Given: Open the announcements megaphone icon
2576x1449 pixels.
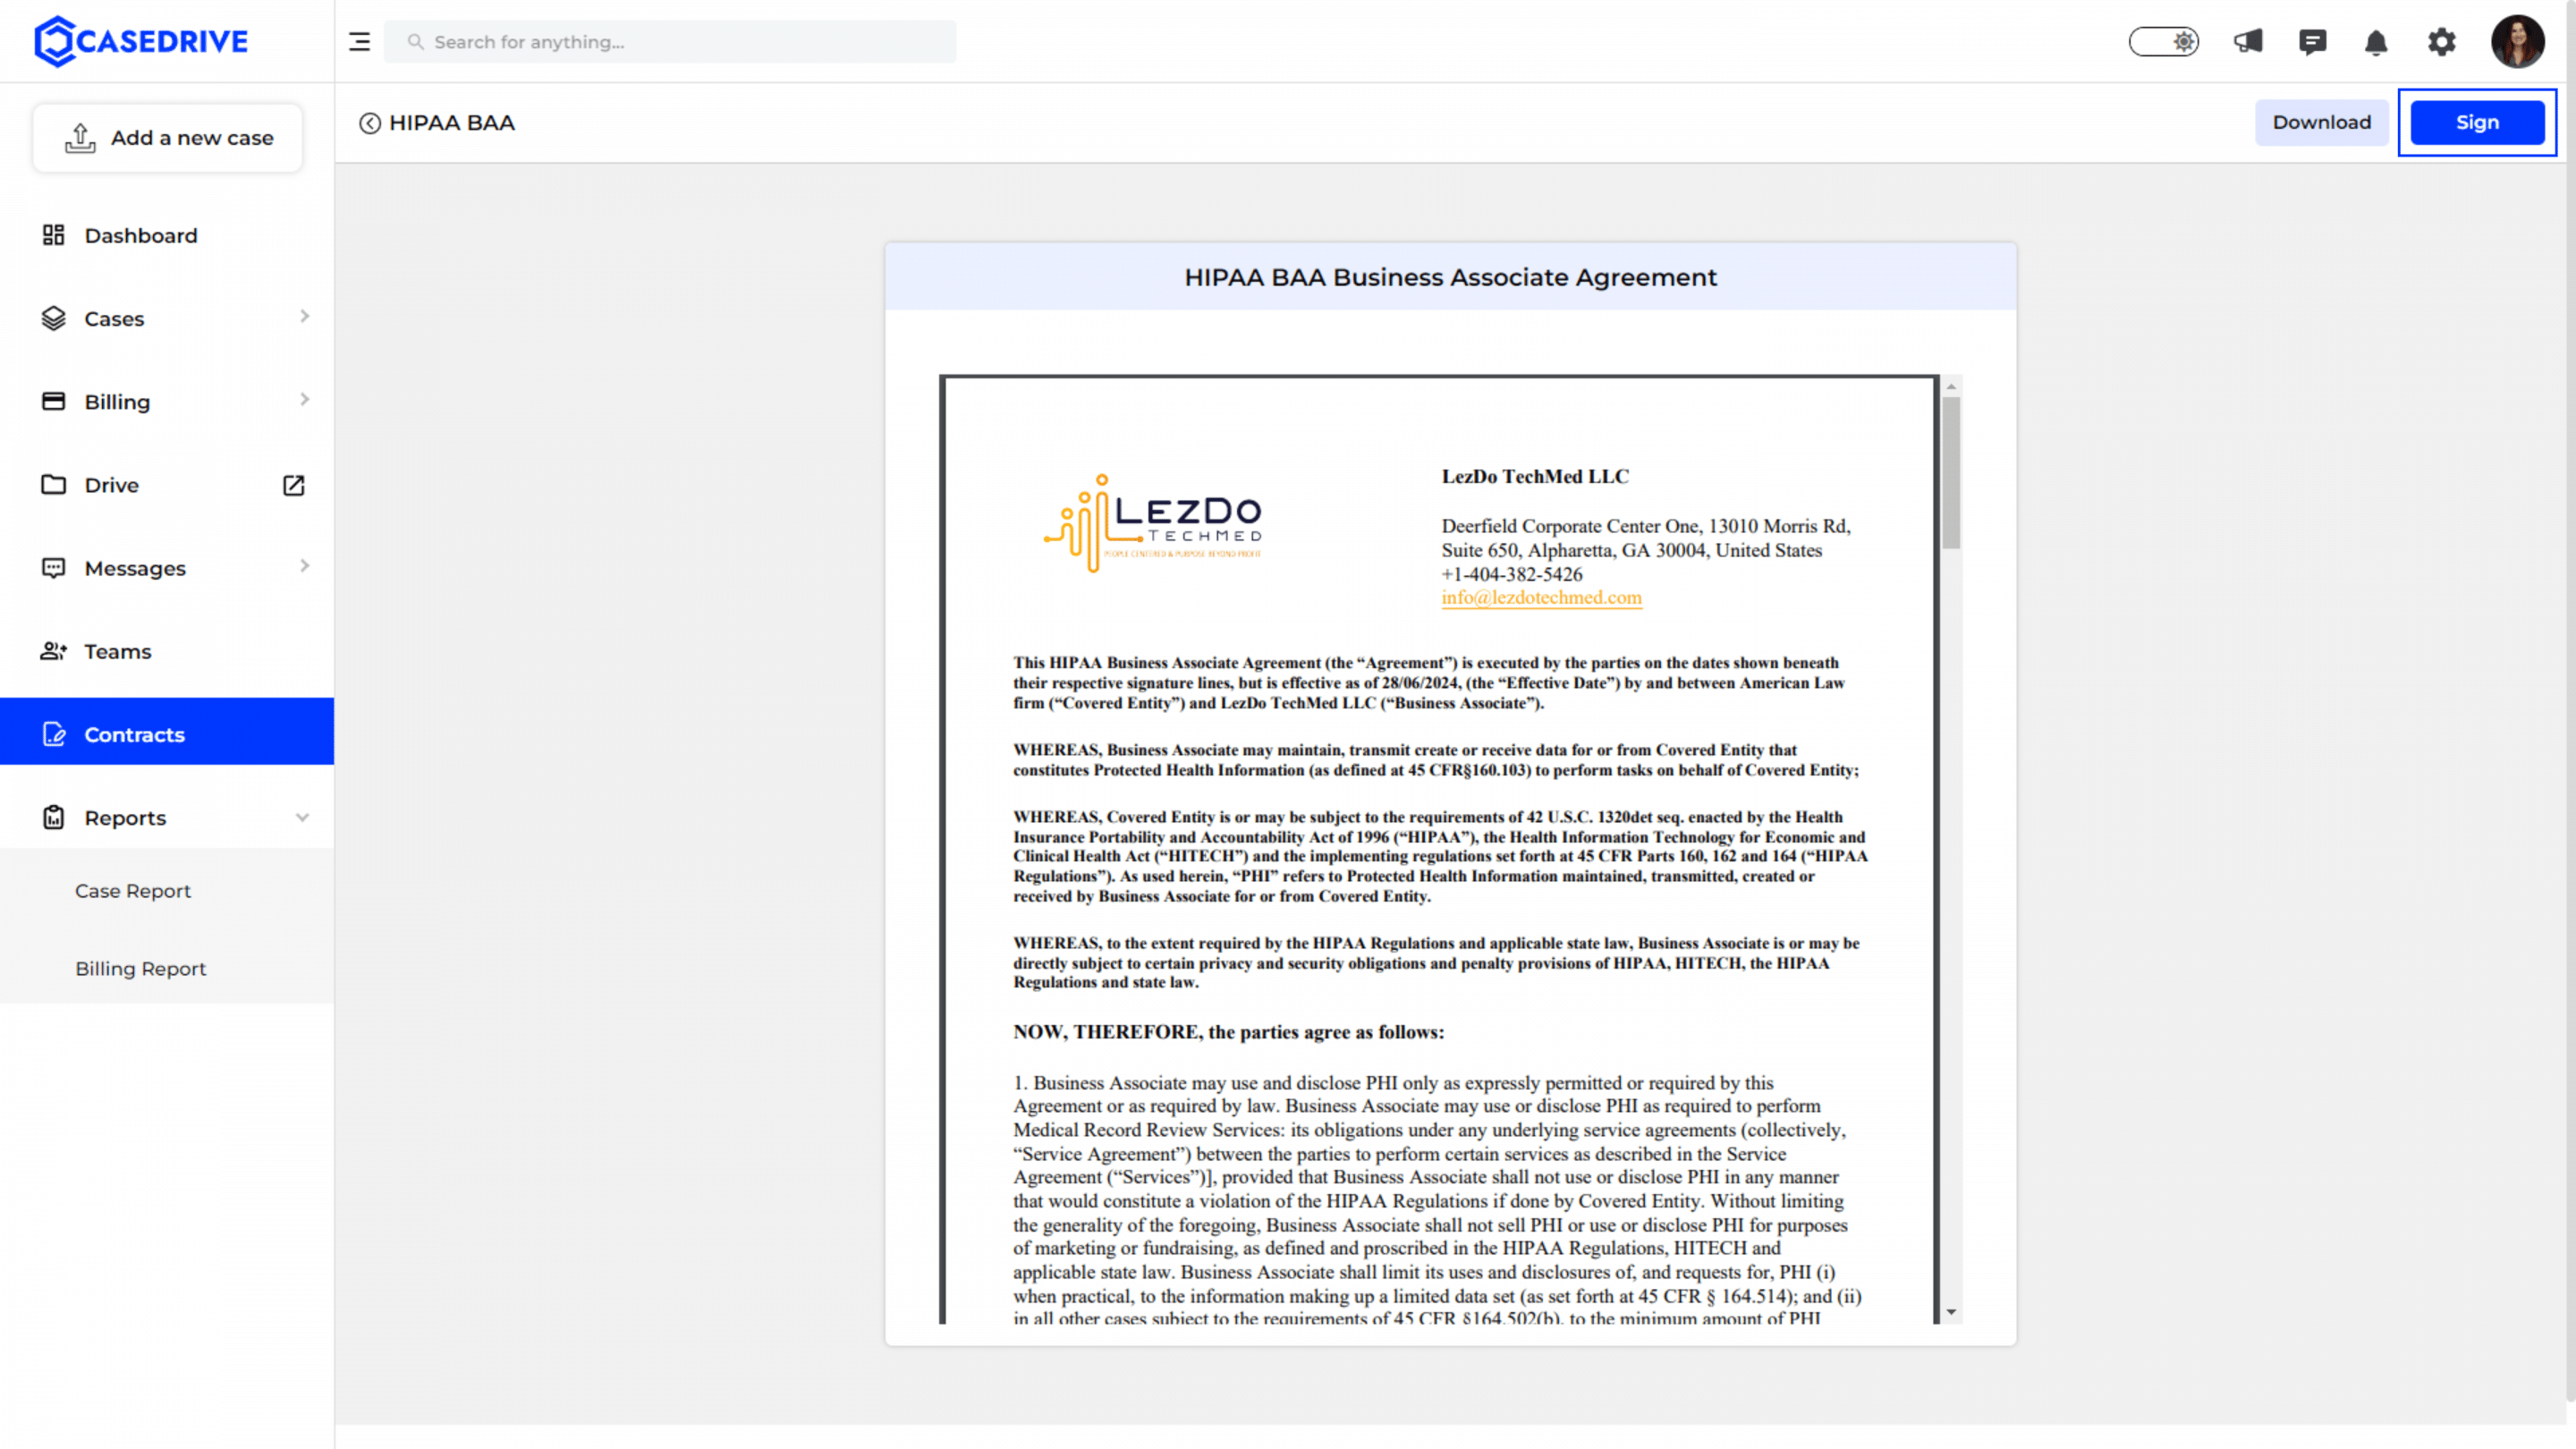Looking at the screenshot, I should point(2248,42).
